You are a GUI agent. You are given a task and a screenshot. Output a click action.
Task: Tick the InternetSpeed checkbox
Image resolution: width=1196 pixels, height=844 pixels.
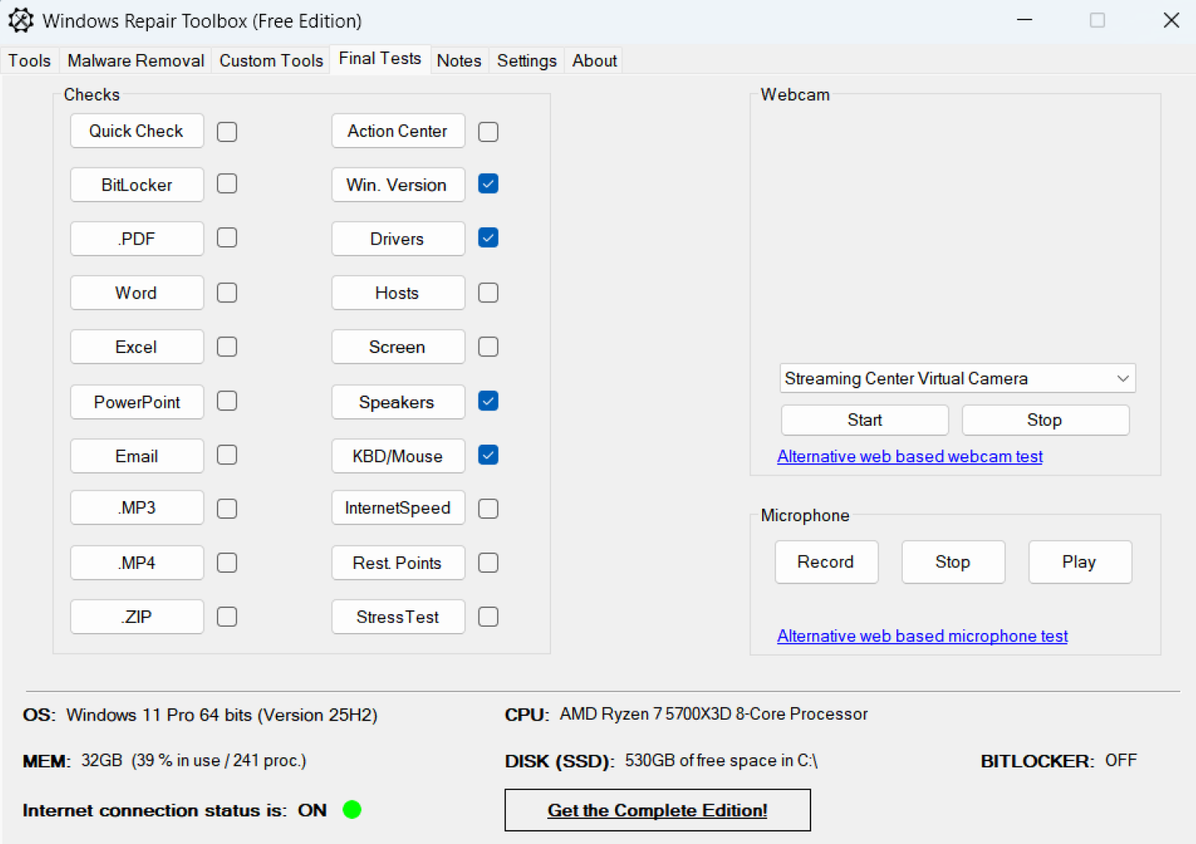point(488,509)
